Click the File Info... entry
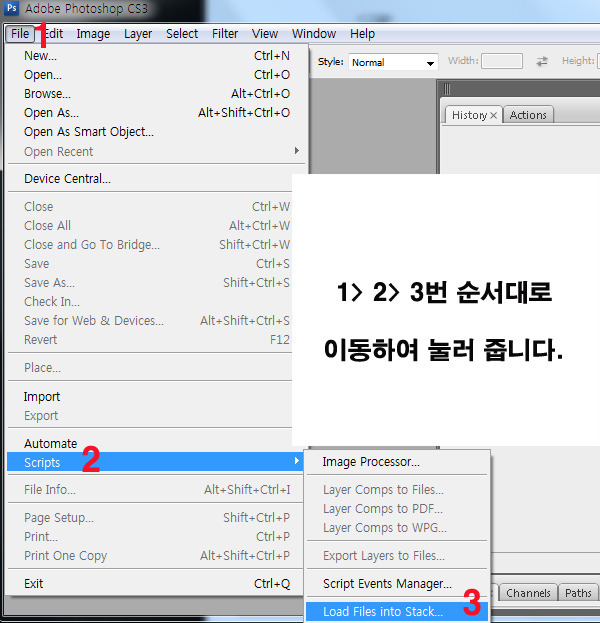This screenshot has height=623, width=600. pos(157,490)
